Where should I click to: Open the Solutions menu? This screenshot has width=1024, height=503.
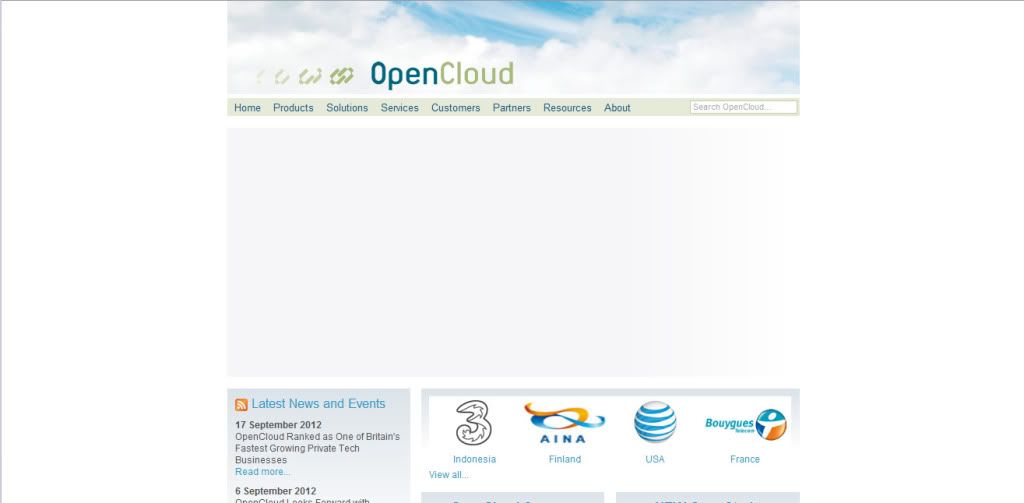(x=347, y=108)
